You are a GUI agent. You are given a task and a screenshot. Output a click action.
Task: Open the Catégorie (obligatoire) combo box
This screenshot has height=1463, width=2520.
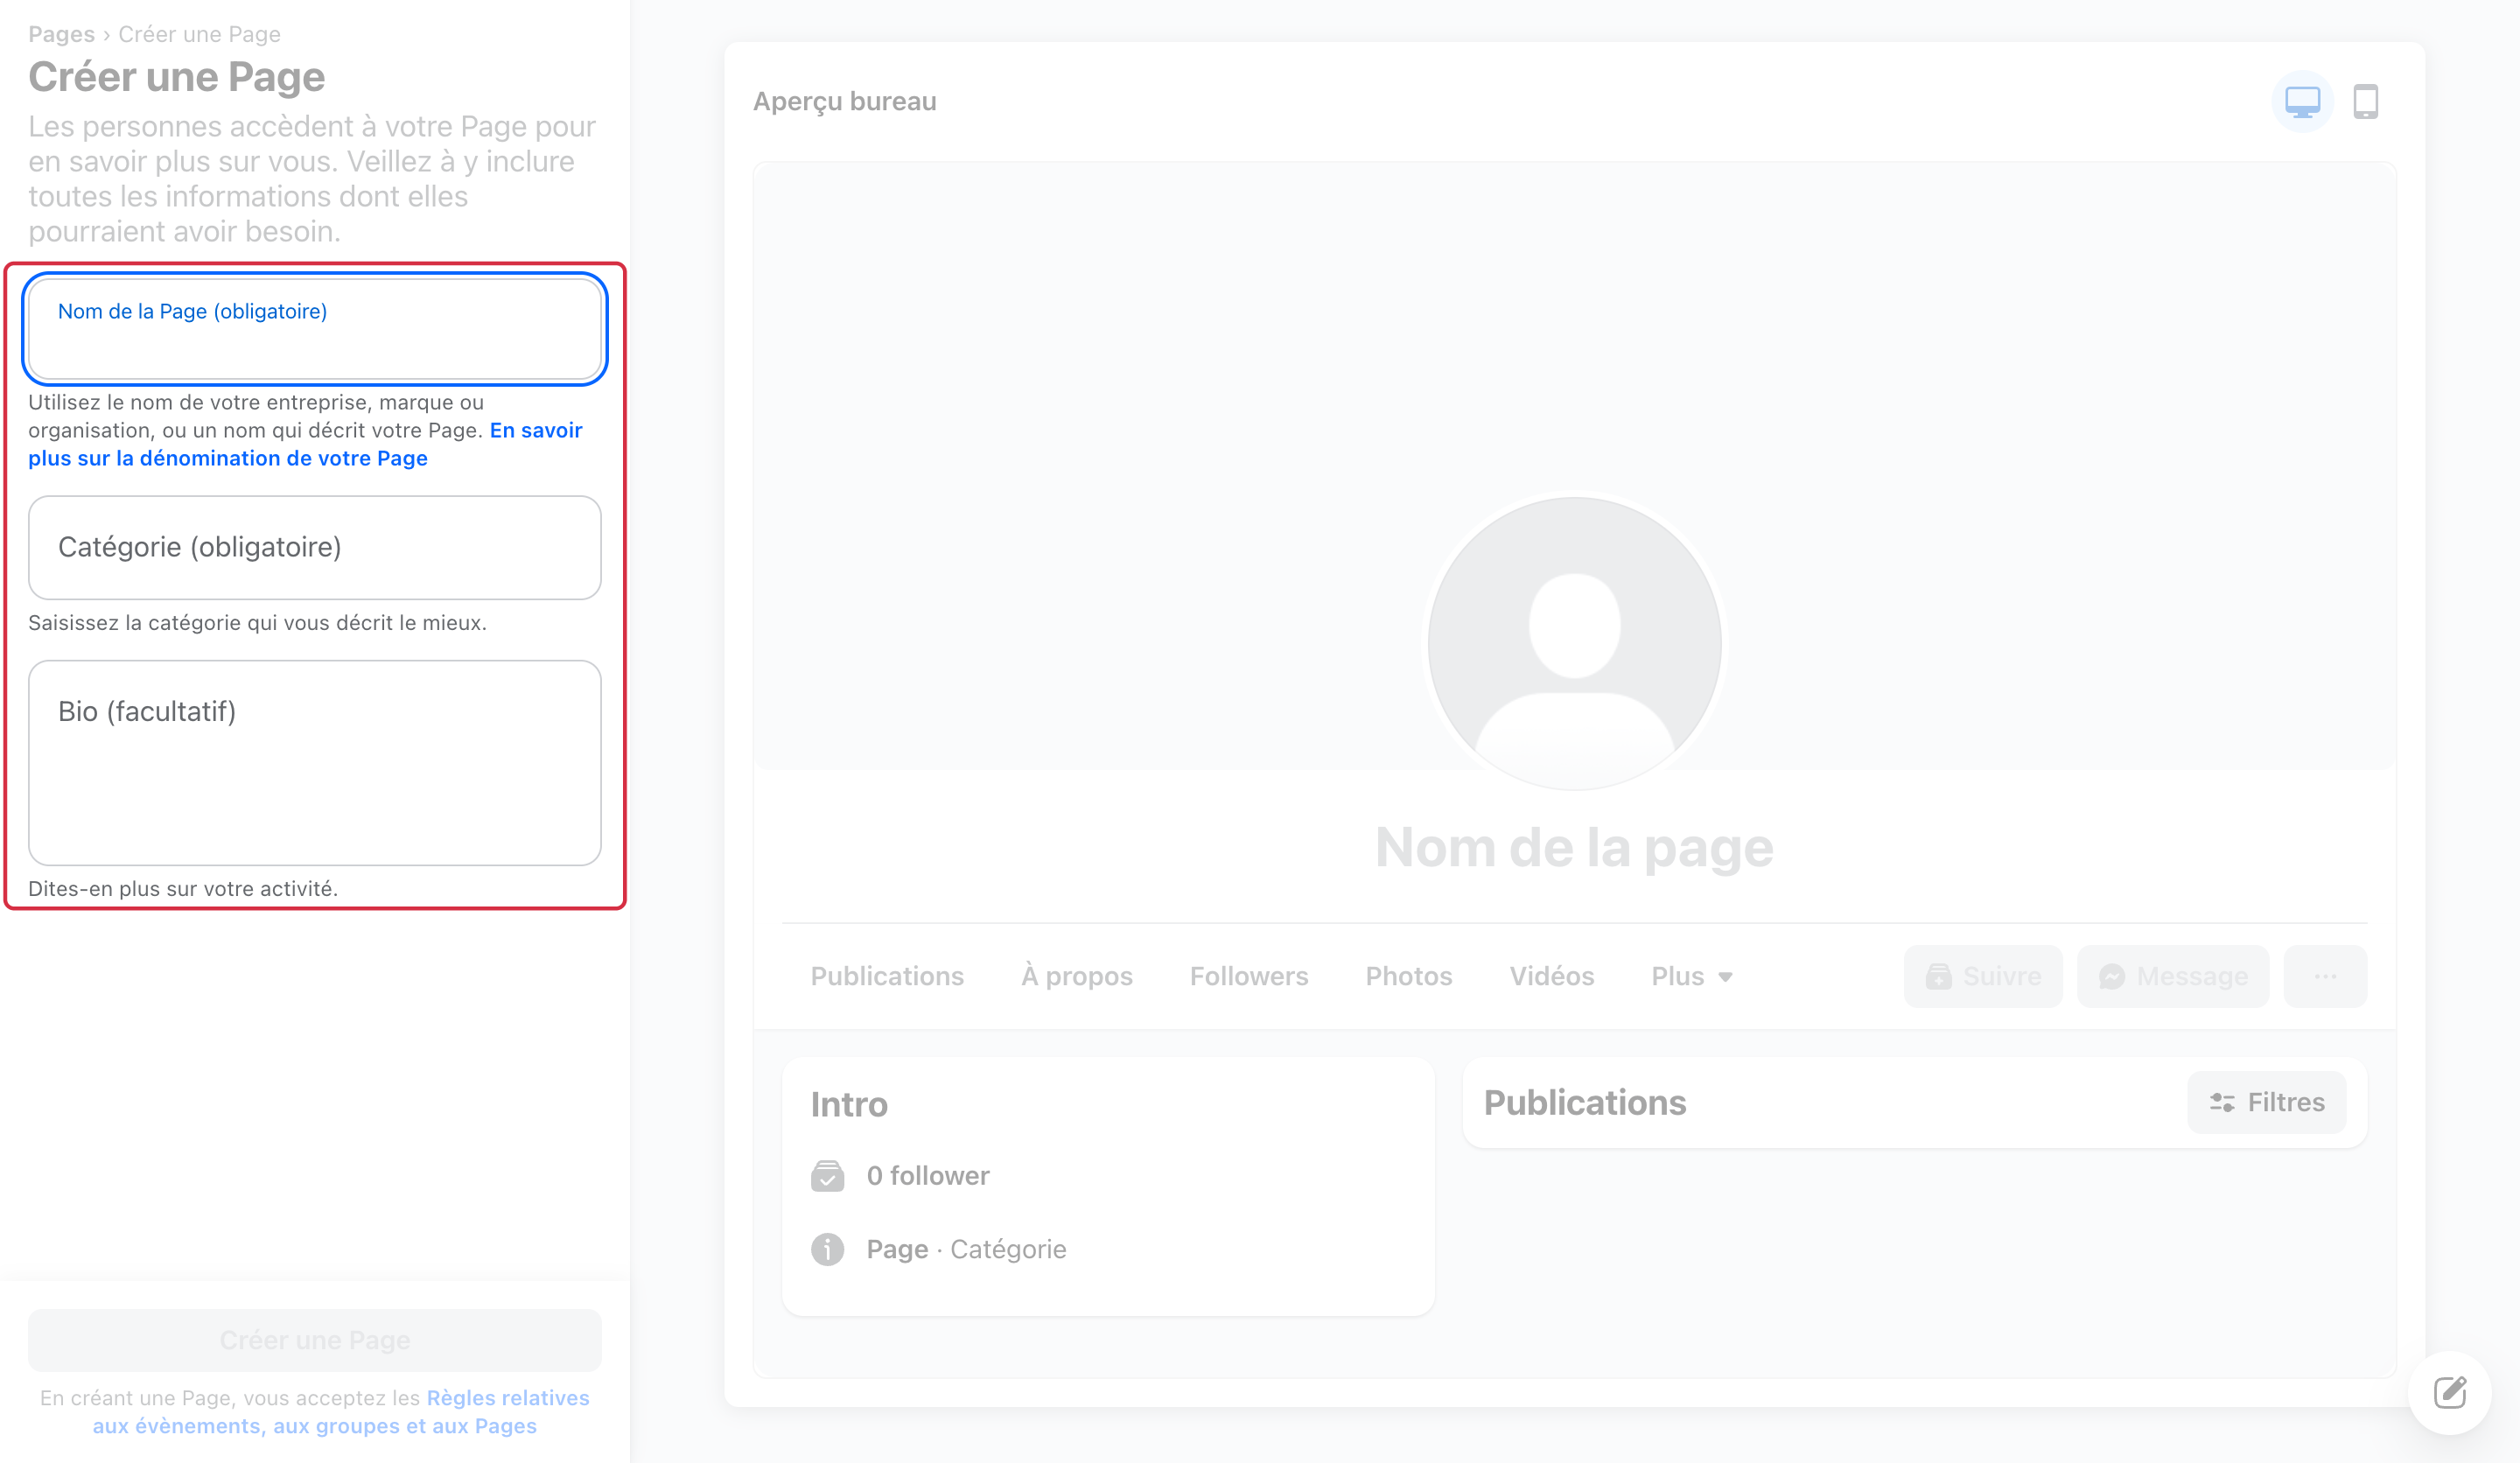pyautogui.click(x=315, y=547)
